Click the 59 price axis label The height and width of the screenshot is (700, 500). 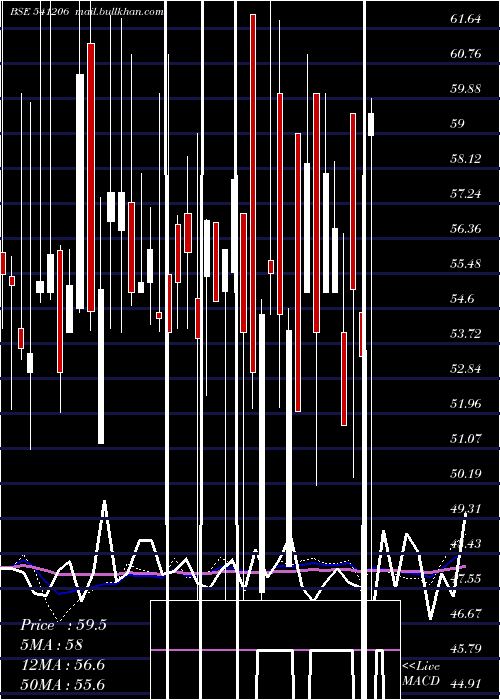coord(458,123)
